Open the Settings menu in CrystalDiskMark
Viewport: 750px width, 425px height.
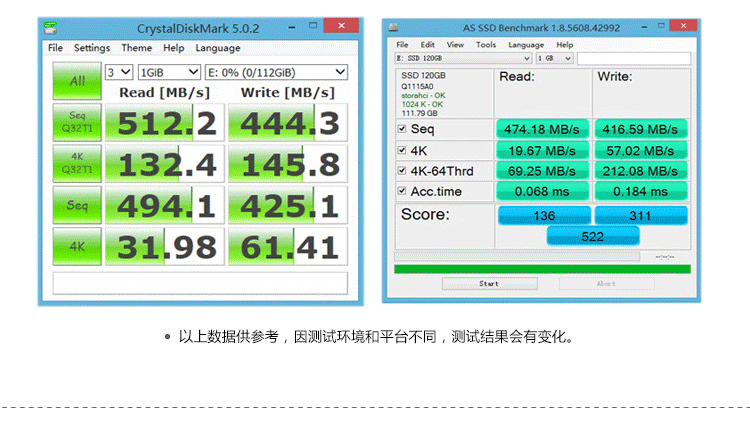[x=92, y=48]
